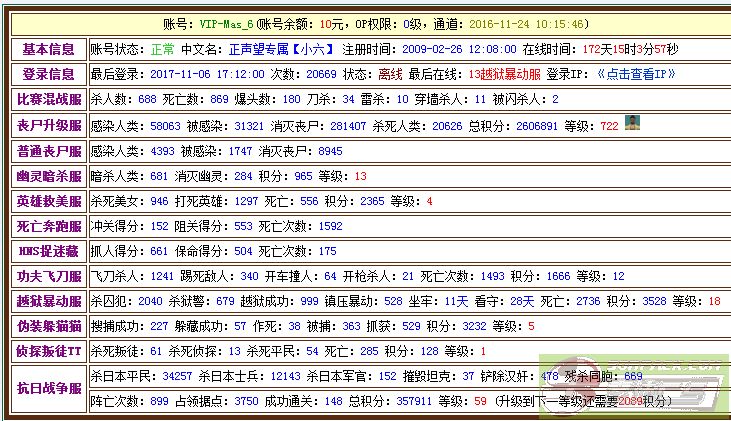
Task: Click the 飞刀杀人 value 1241
Action: (162, 276)
